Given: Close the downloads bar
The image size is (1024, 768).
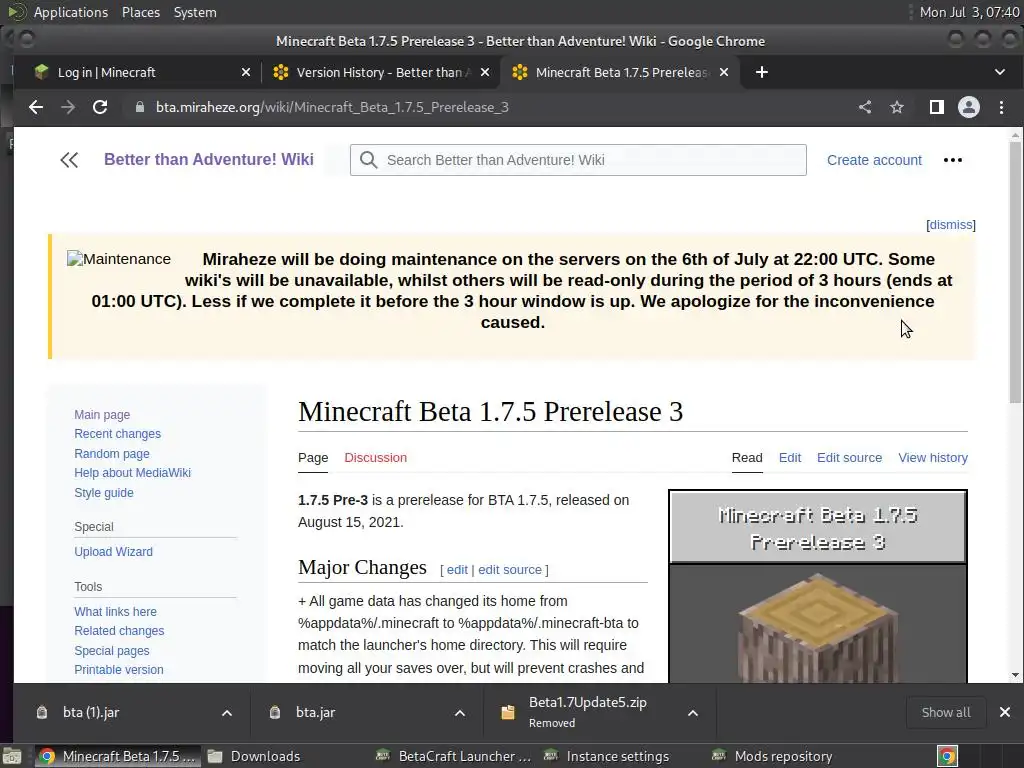Looking at the screenshot, I should point(1004,712).
